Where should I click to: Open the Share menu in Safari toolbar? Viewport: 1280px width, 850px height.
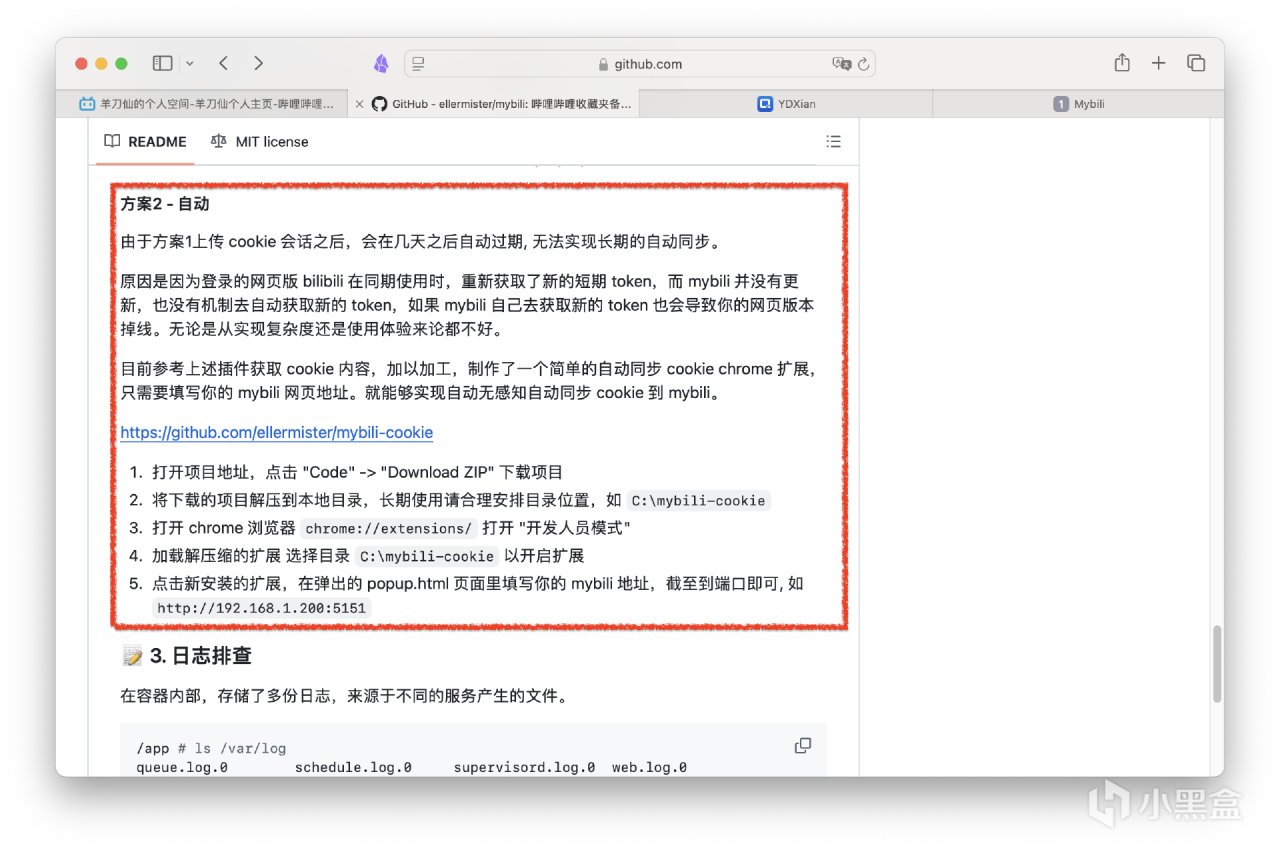click(1122, 63)
